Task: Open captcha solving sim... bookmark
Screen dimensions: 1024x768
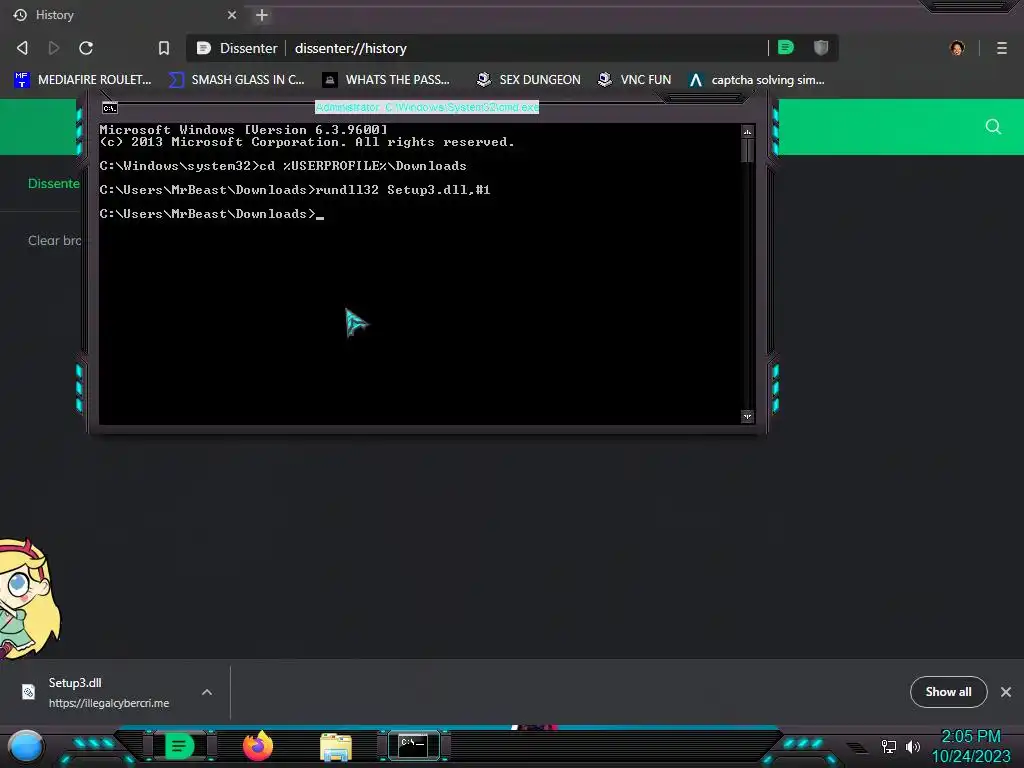Action: [757, 80]
